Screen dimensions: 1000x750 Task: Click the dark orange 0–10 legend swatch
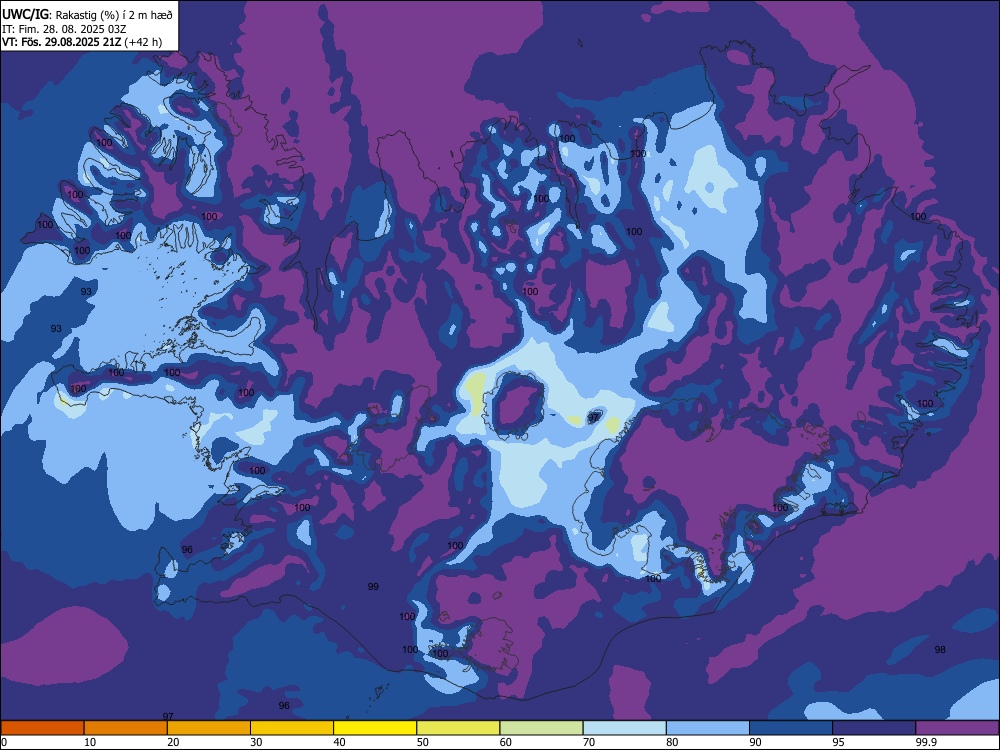(42, 728)
